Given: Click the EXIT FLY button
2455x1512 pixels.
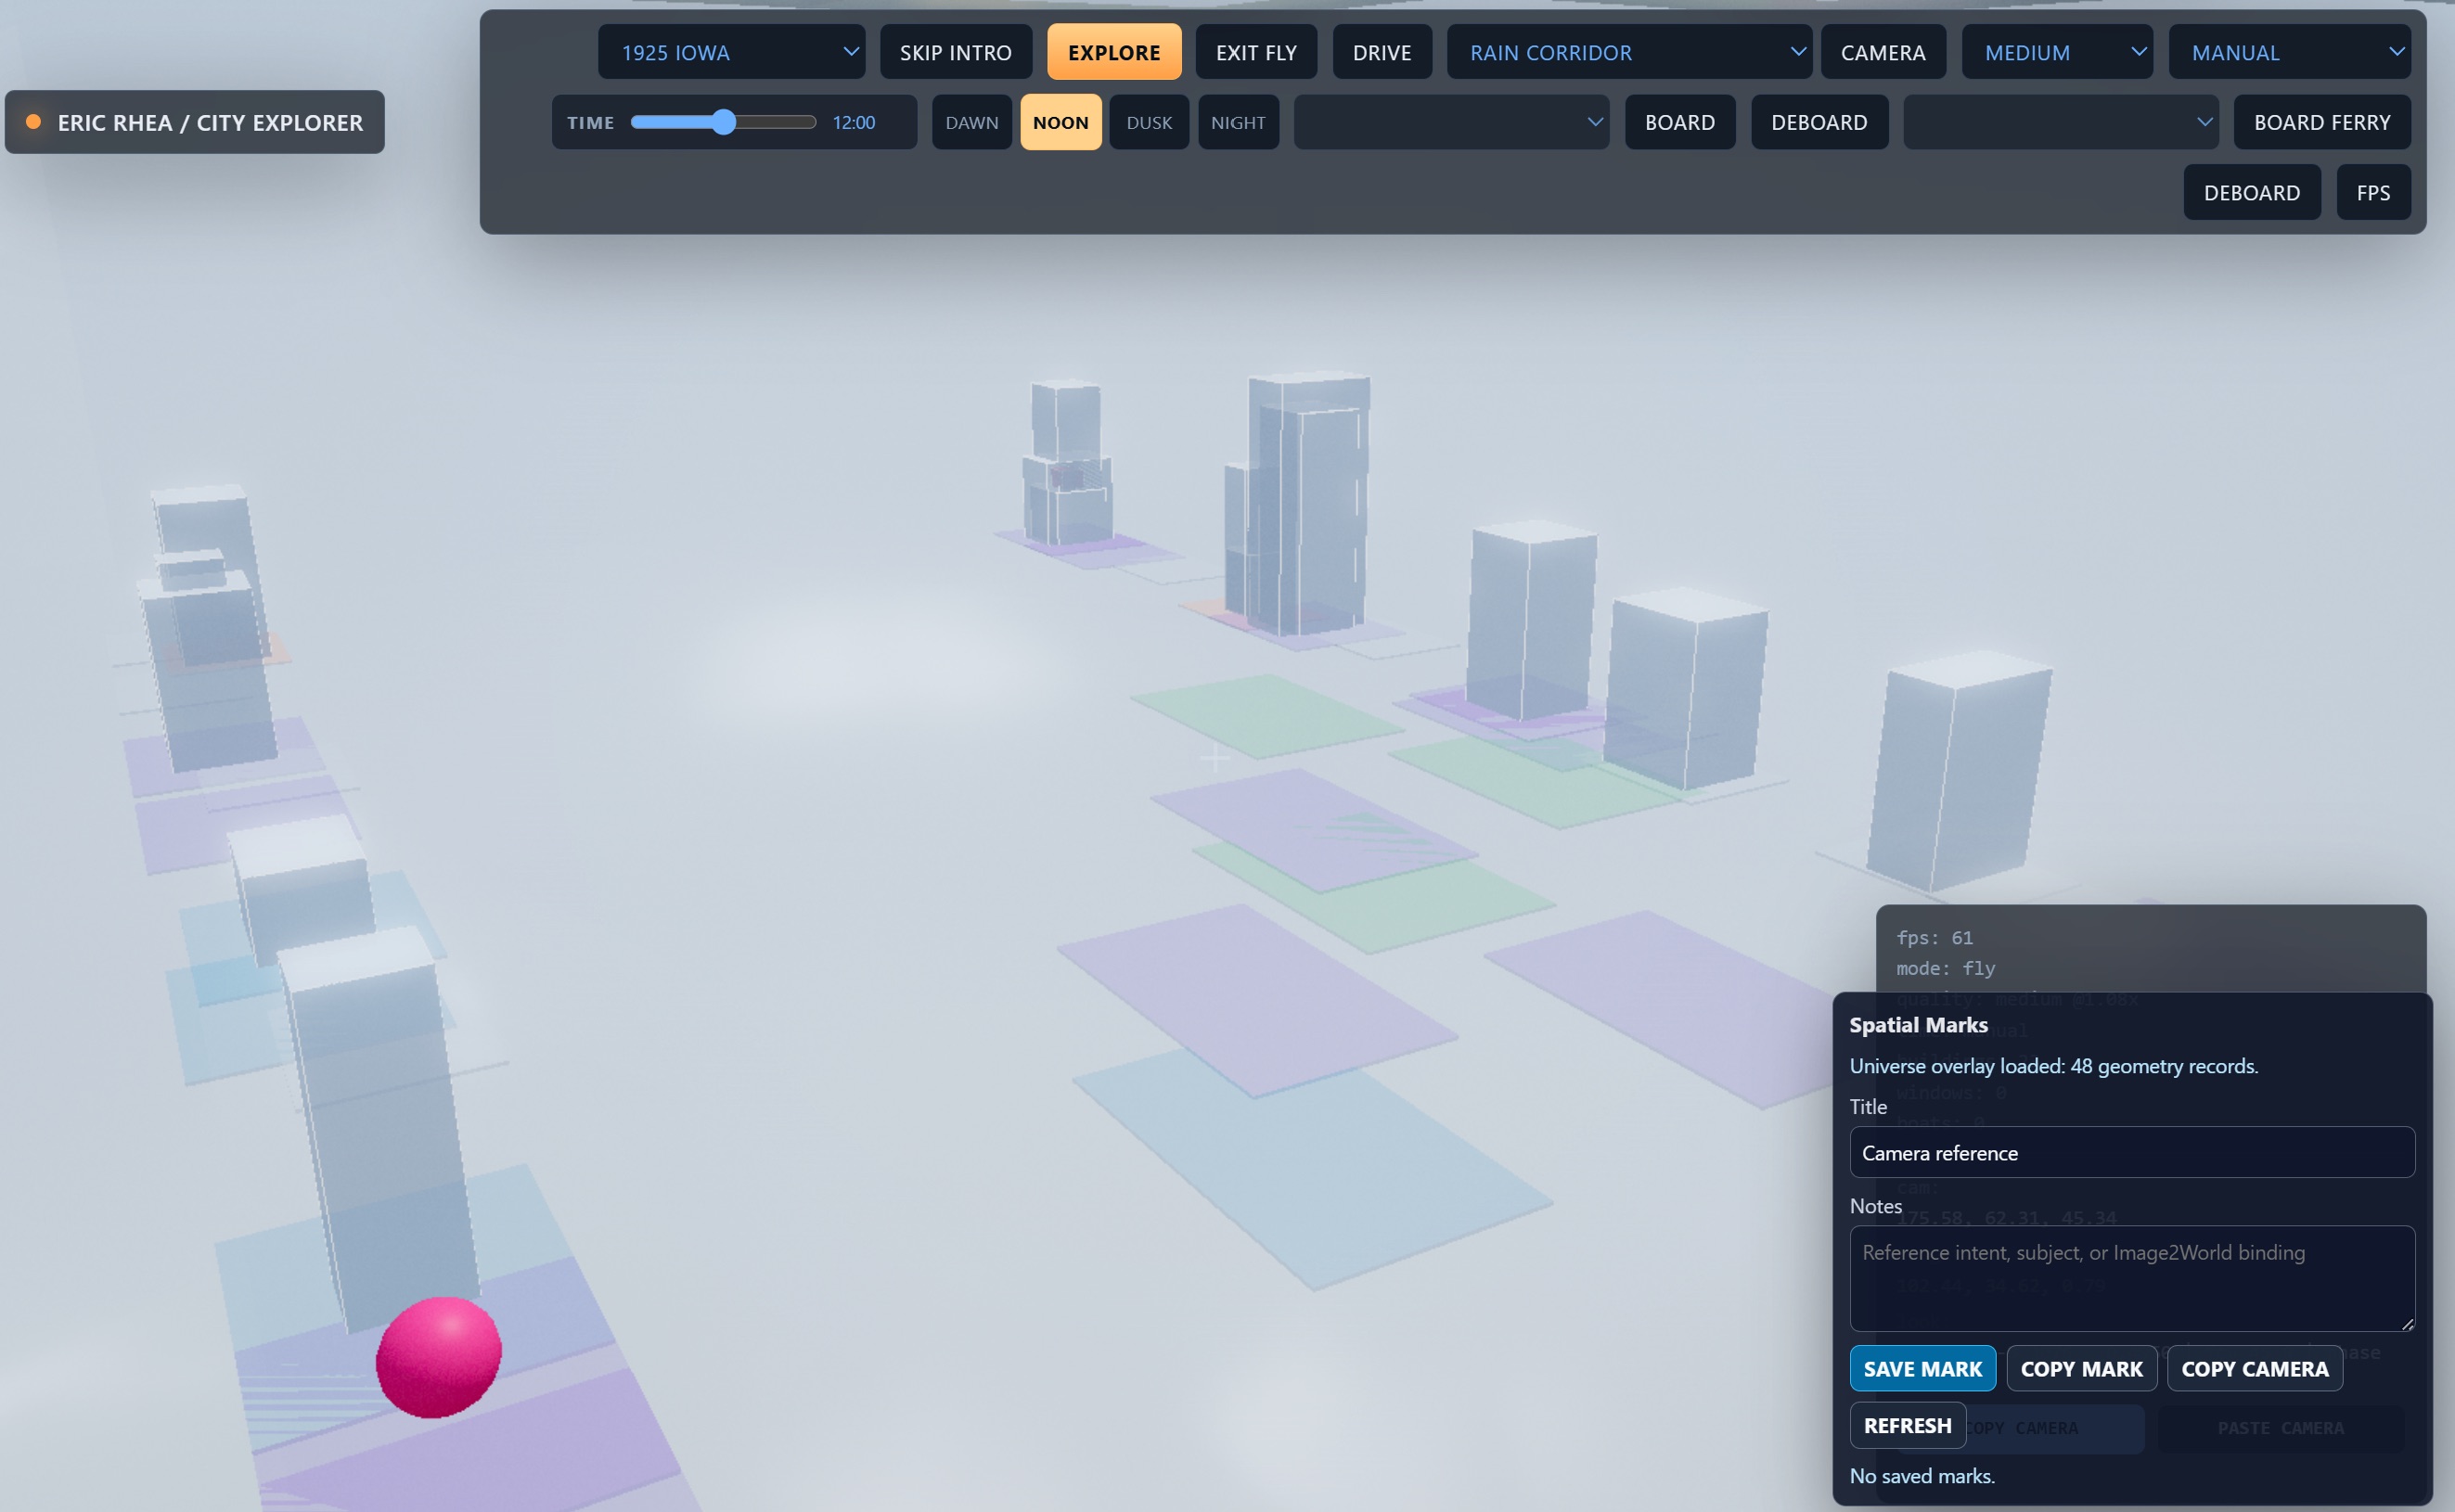Looking at the screenshot, I should [x=1256, y=52].
